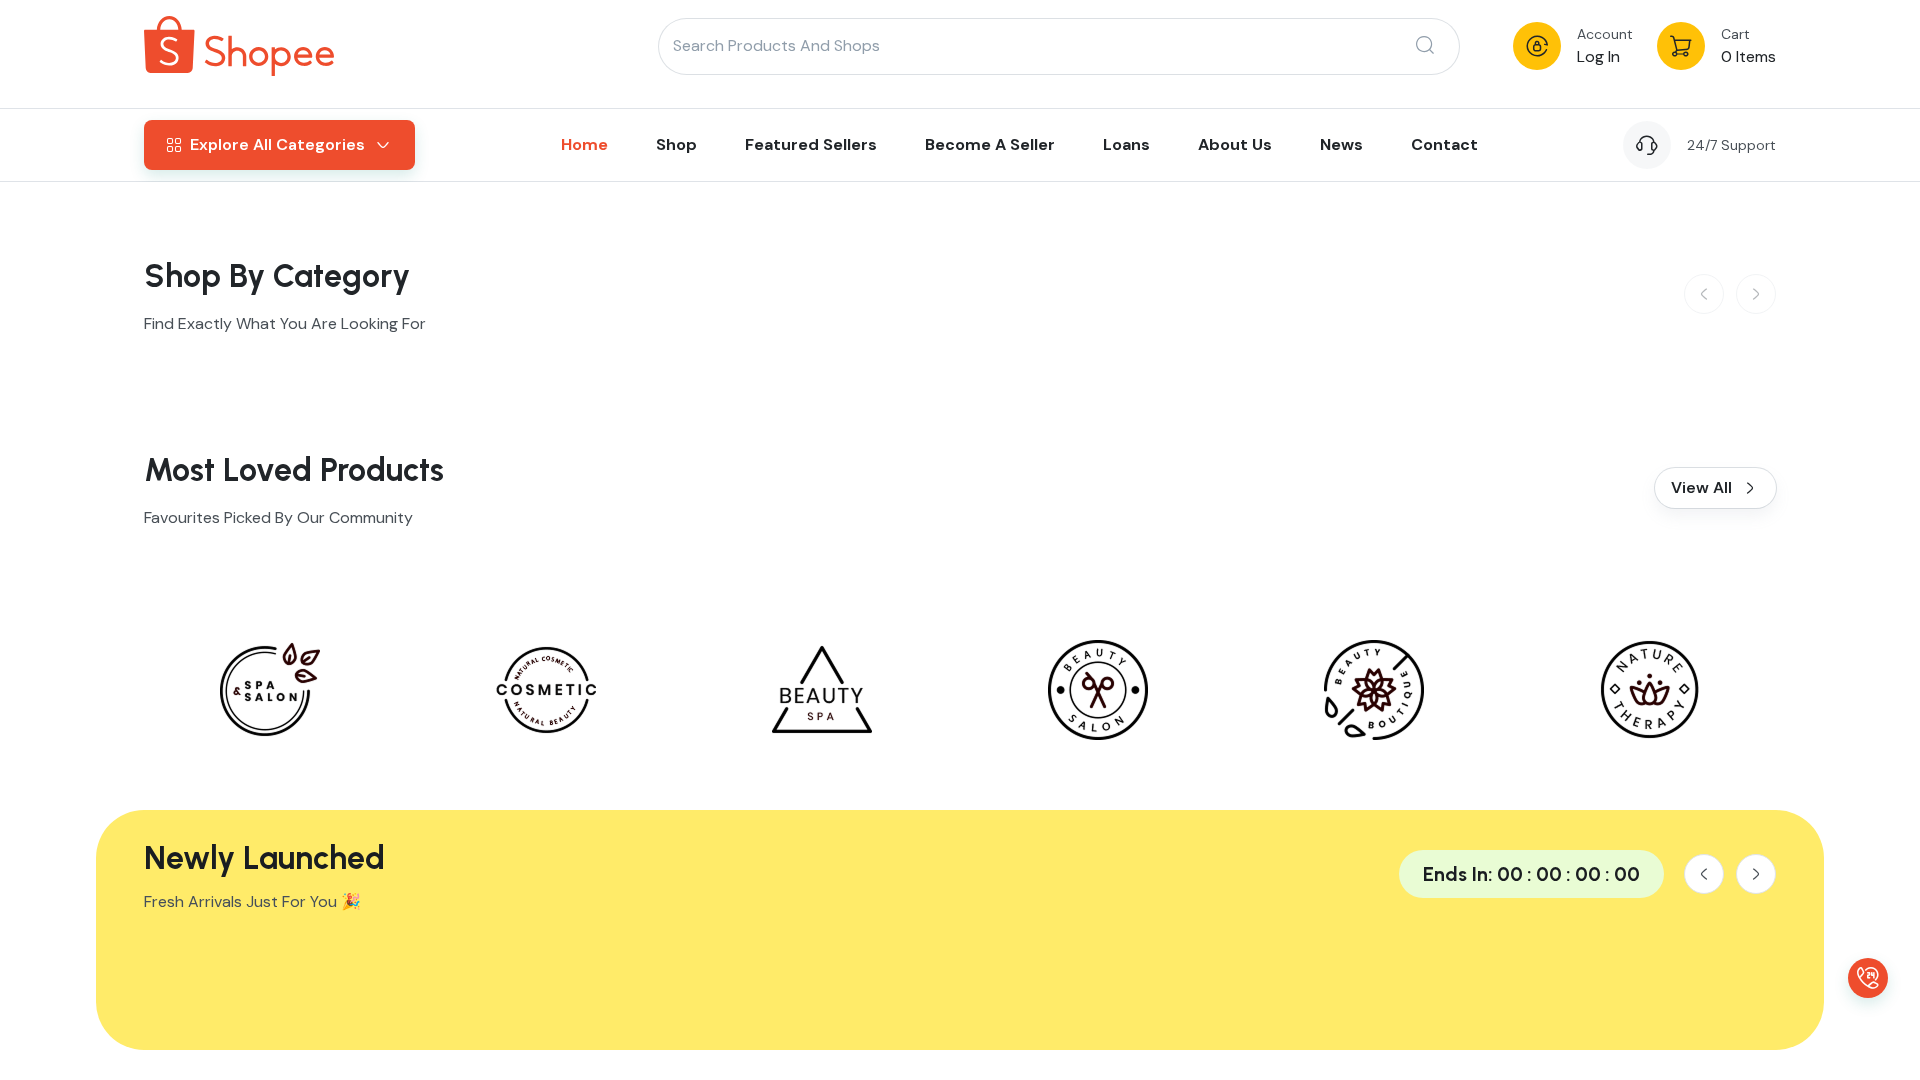Click 'Find Exactly What You Are Looking For'
The width and height of the screenshot is (1920, 1080).
(x=285, y=324)
